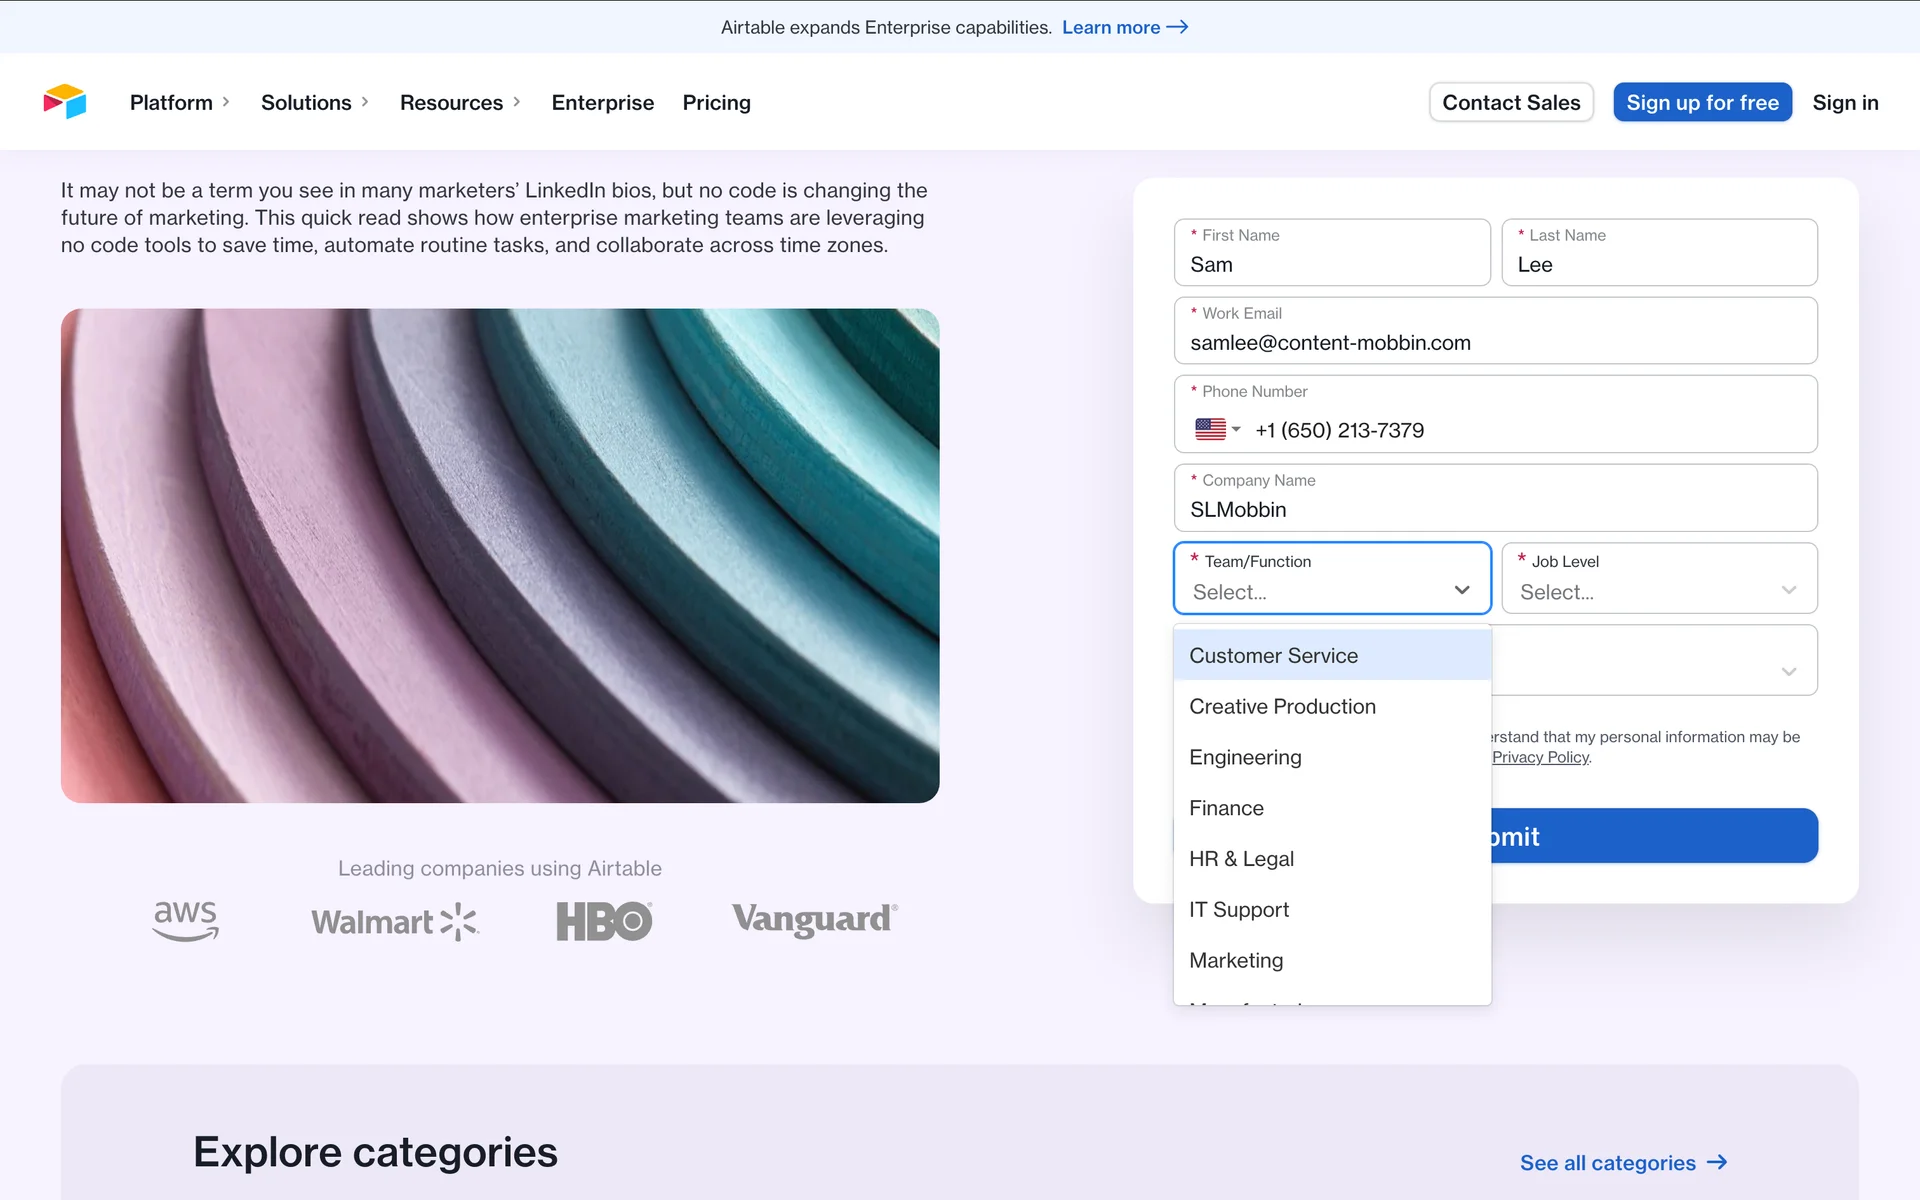Collapse the Team/Function dropdown
Viewport: 1920px width, 1200px height.
(1461, 590)
